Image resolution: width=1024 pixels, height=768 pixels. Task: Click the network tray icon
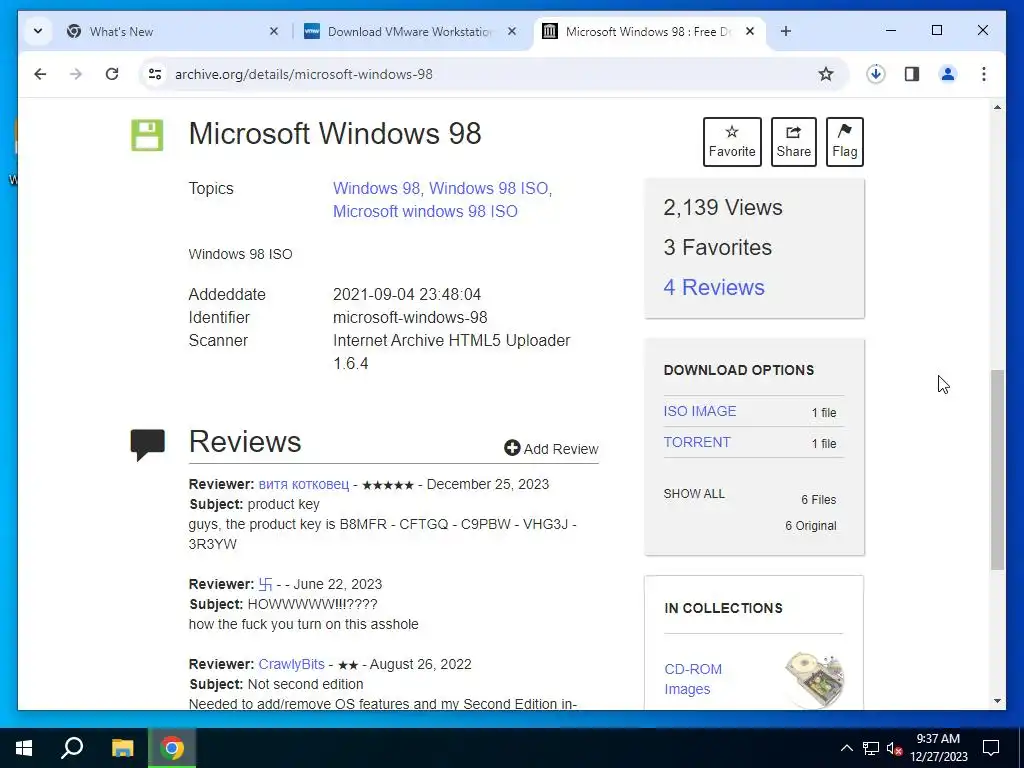[871, 748]
